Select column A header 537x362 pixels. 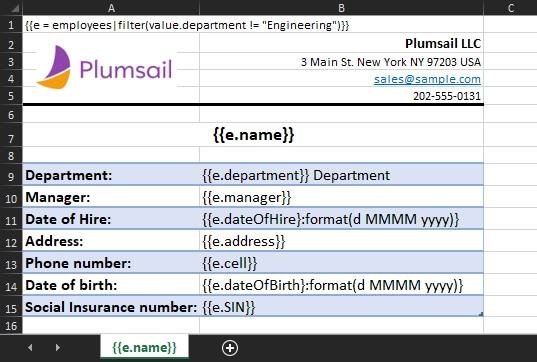pos(111,8)
